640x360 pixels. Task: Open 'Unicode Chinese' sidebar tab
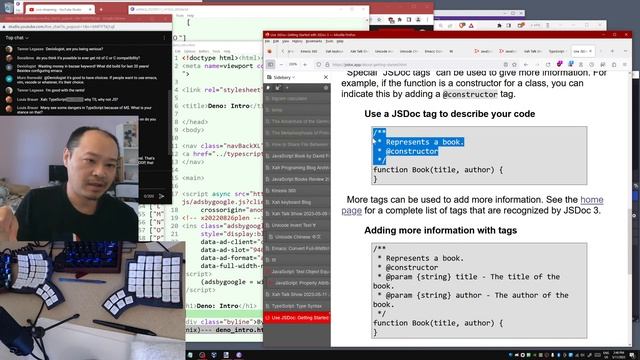click(x=299, y=237)
